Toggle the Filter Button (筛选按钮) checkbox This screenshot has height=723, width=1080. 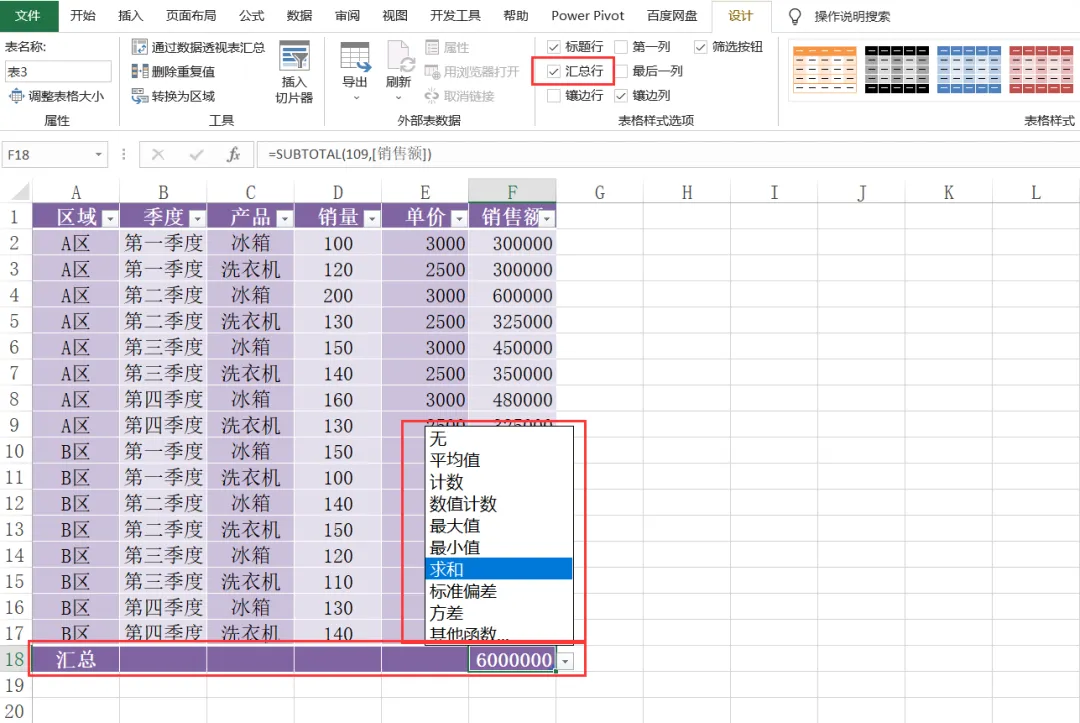[700, 47]
